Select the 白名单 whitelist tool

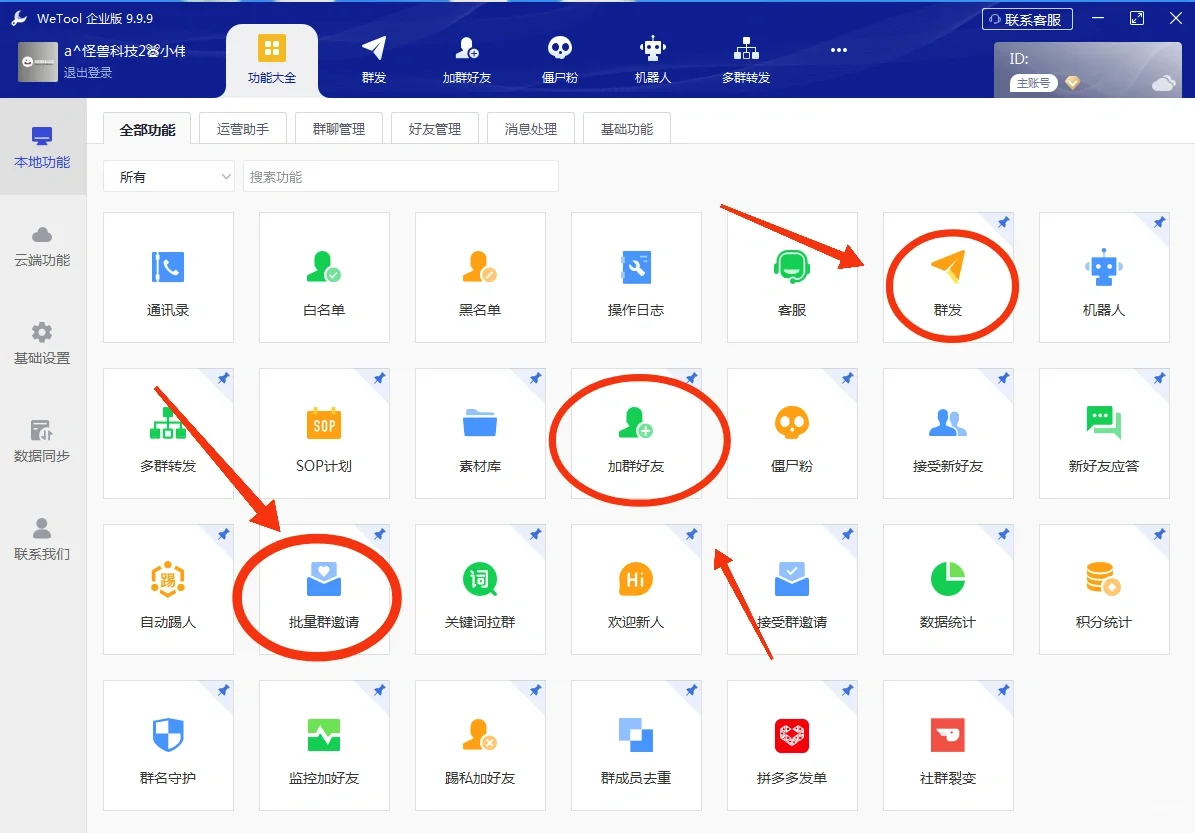click(324, 277)
